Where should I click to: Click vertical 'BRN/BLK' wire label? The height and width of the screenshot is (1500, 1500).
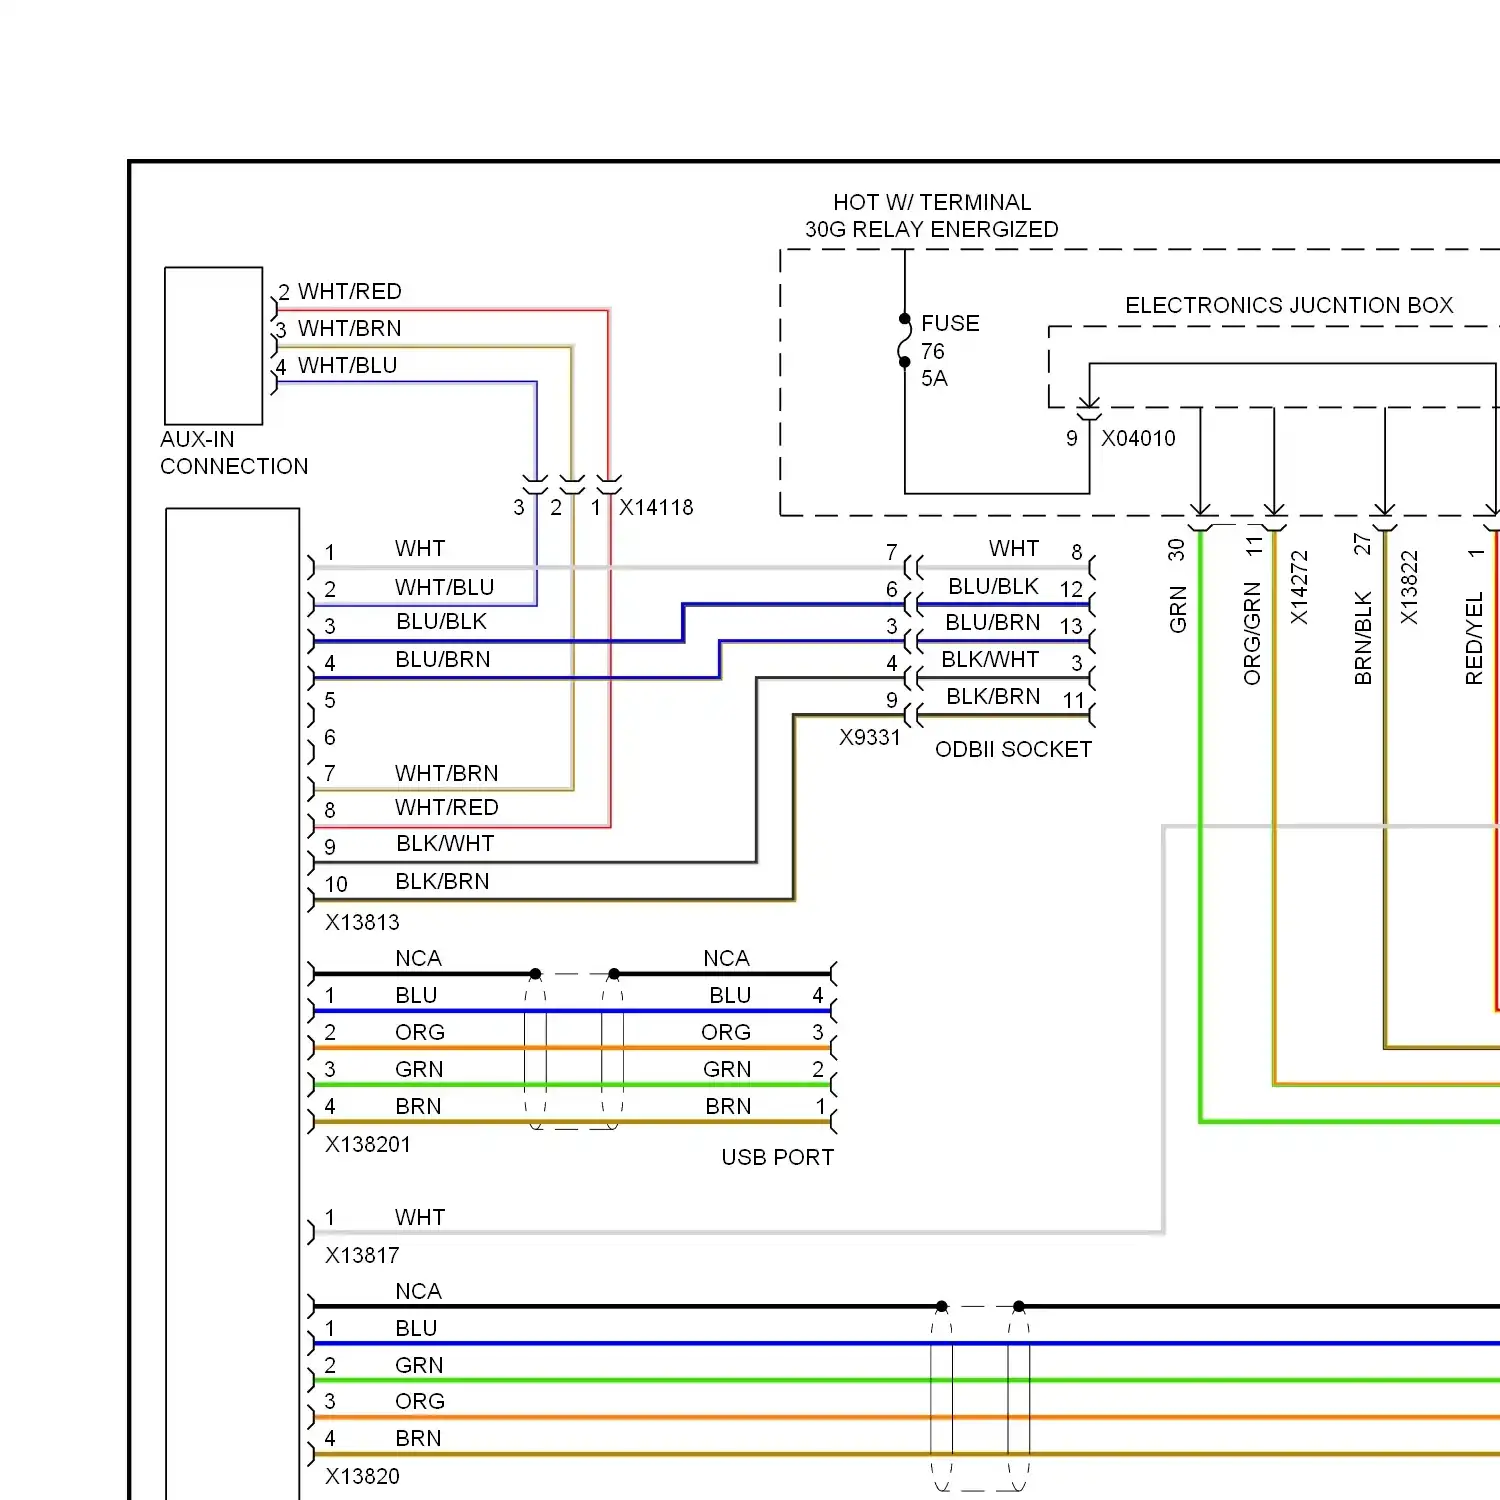click(x=1363, y=638)
